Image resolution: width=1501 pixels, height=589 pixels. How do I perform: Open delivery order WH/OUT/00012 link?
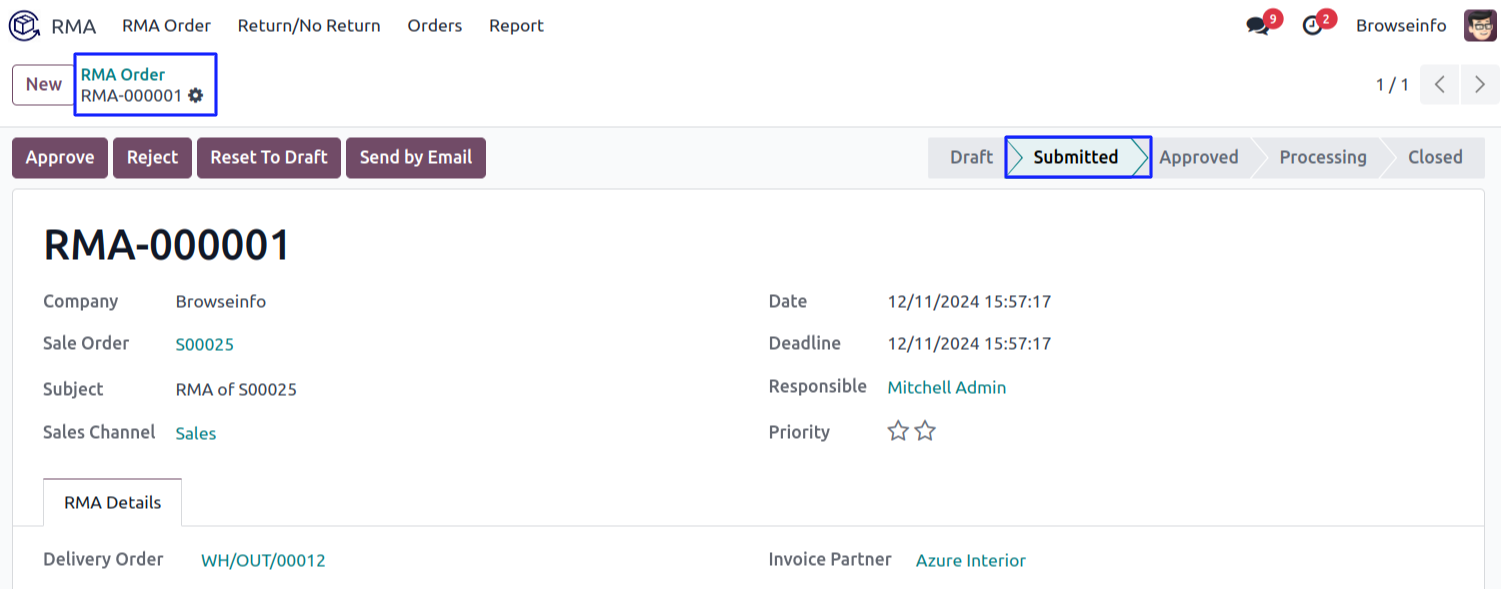pos(263,561)
